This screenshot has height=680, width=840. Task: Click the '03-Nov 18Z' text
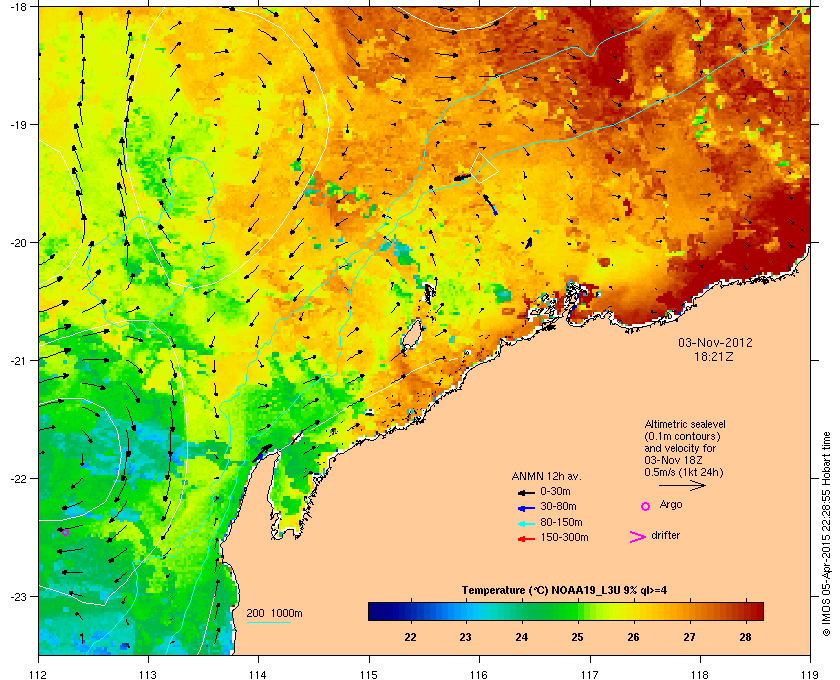(673, 460)
